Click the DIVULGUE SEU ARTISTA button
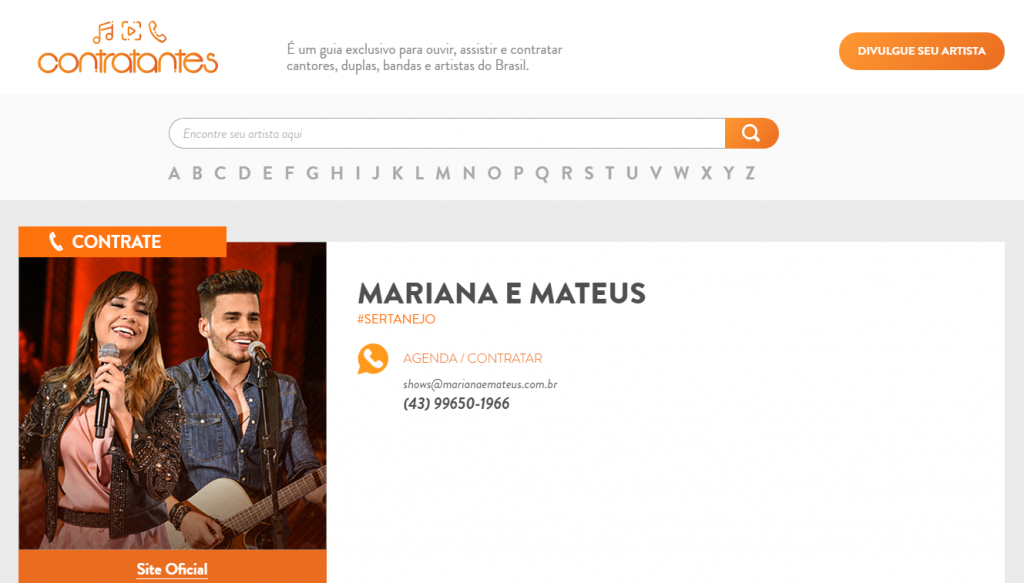 [921, 51]
